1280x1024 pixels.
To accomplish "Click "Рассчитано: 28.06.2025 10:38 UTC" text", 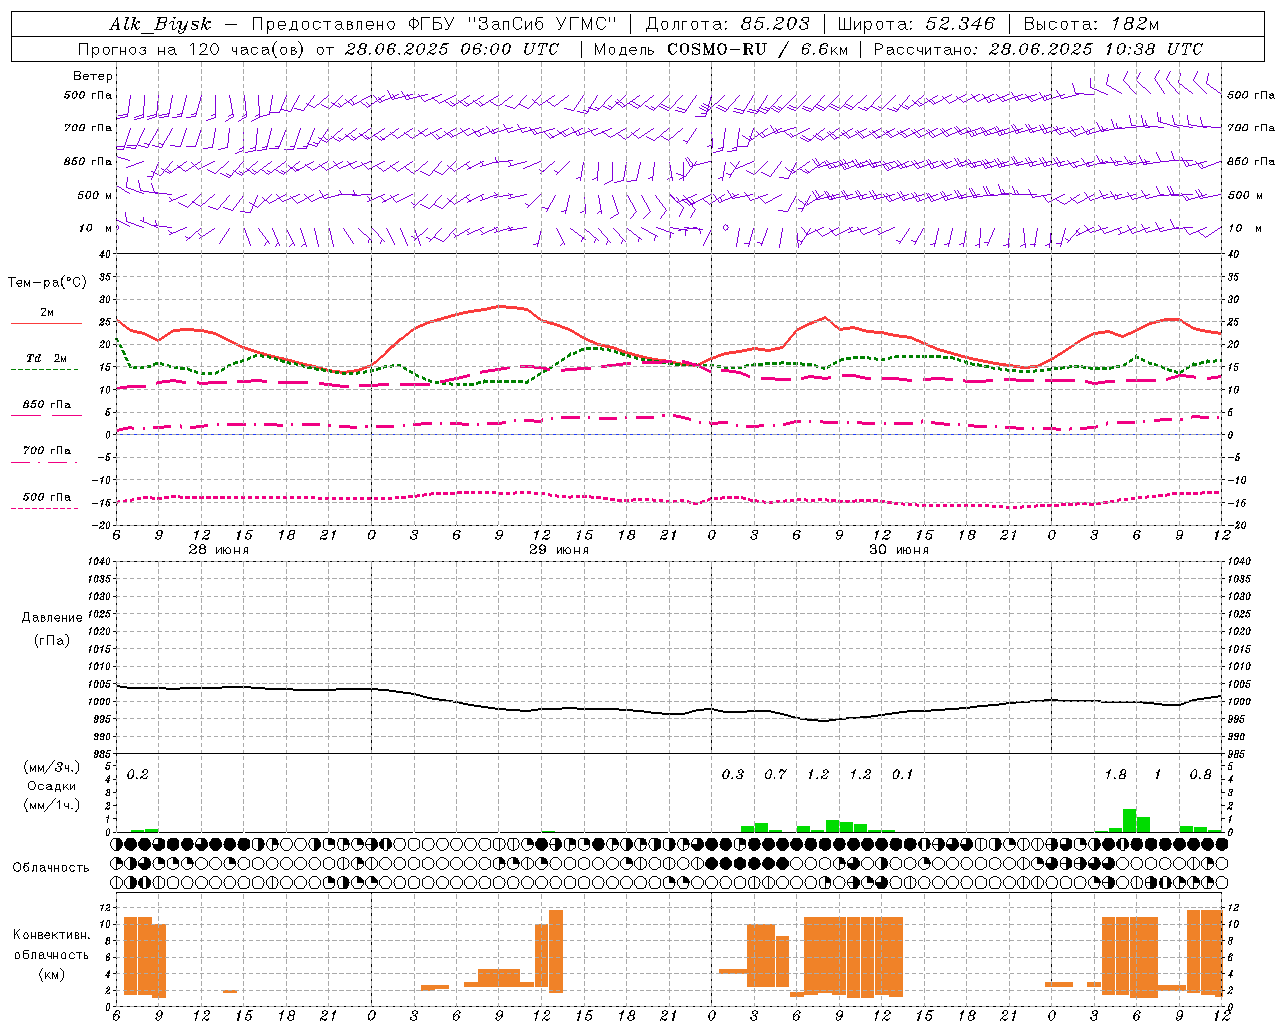I will coord(1038,49).
